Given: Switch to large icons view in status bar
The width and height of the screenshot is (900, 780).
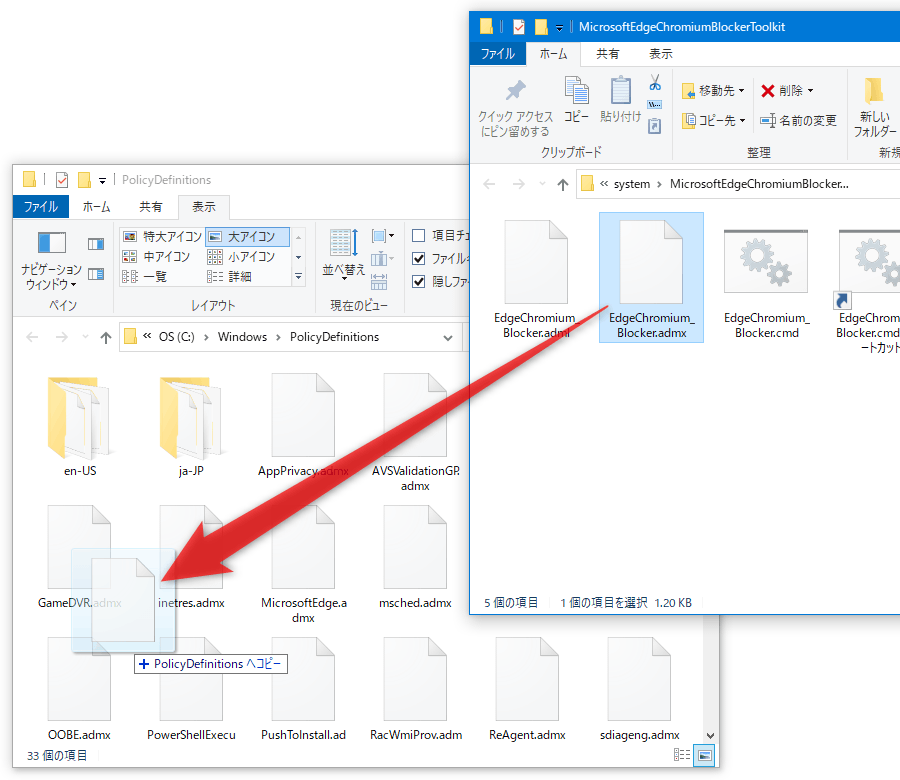Looking at the screenshot, I should click(705, 755).
